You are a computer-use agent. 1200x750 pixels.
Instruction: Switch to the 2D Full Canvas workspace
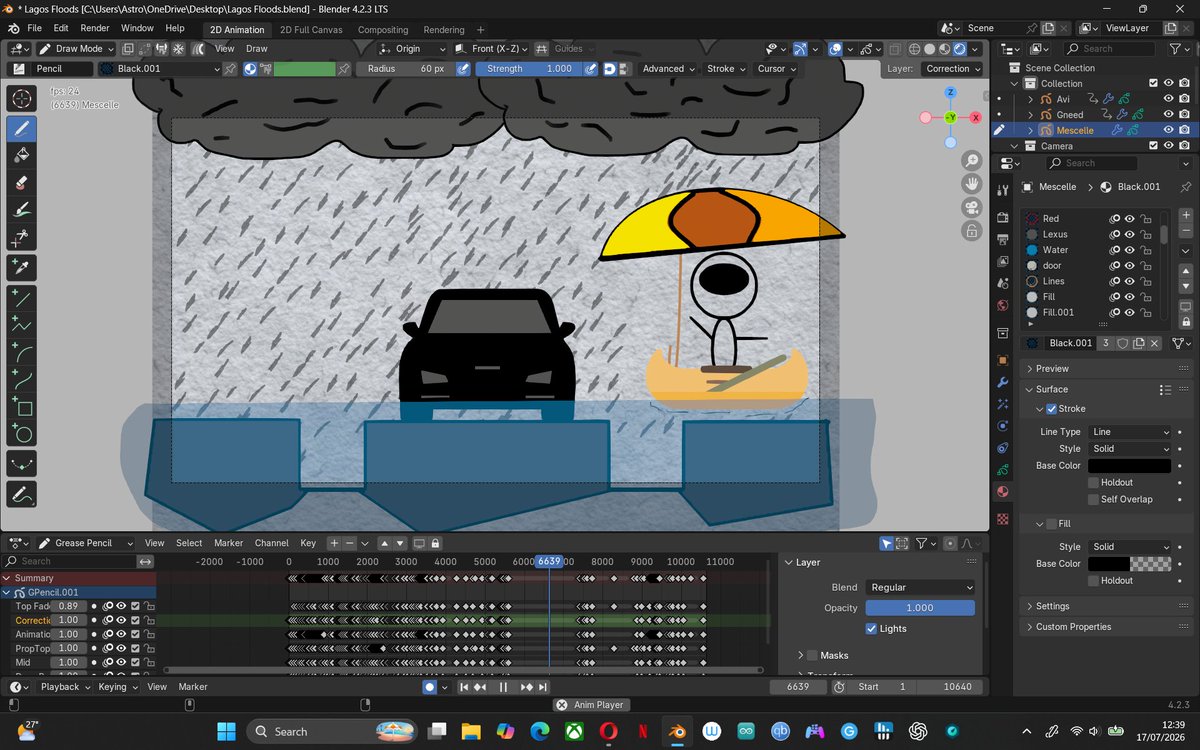[x=311, y=30]
